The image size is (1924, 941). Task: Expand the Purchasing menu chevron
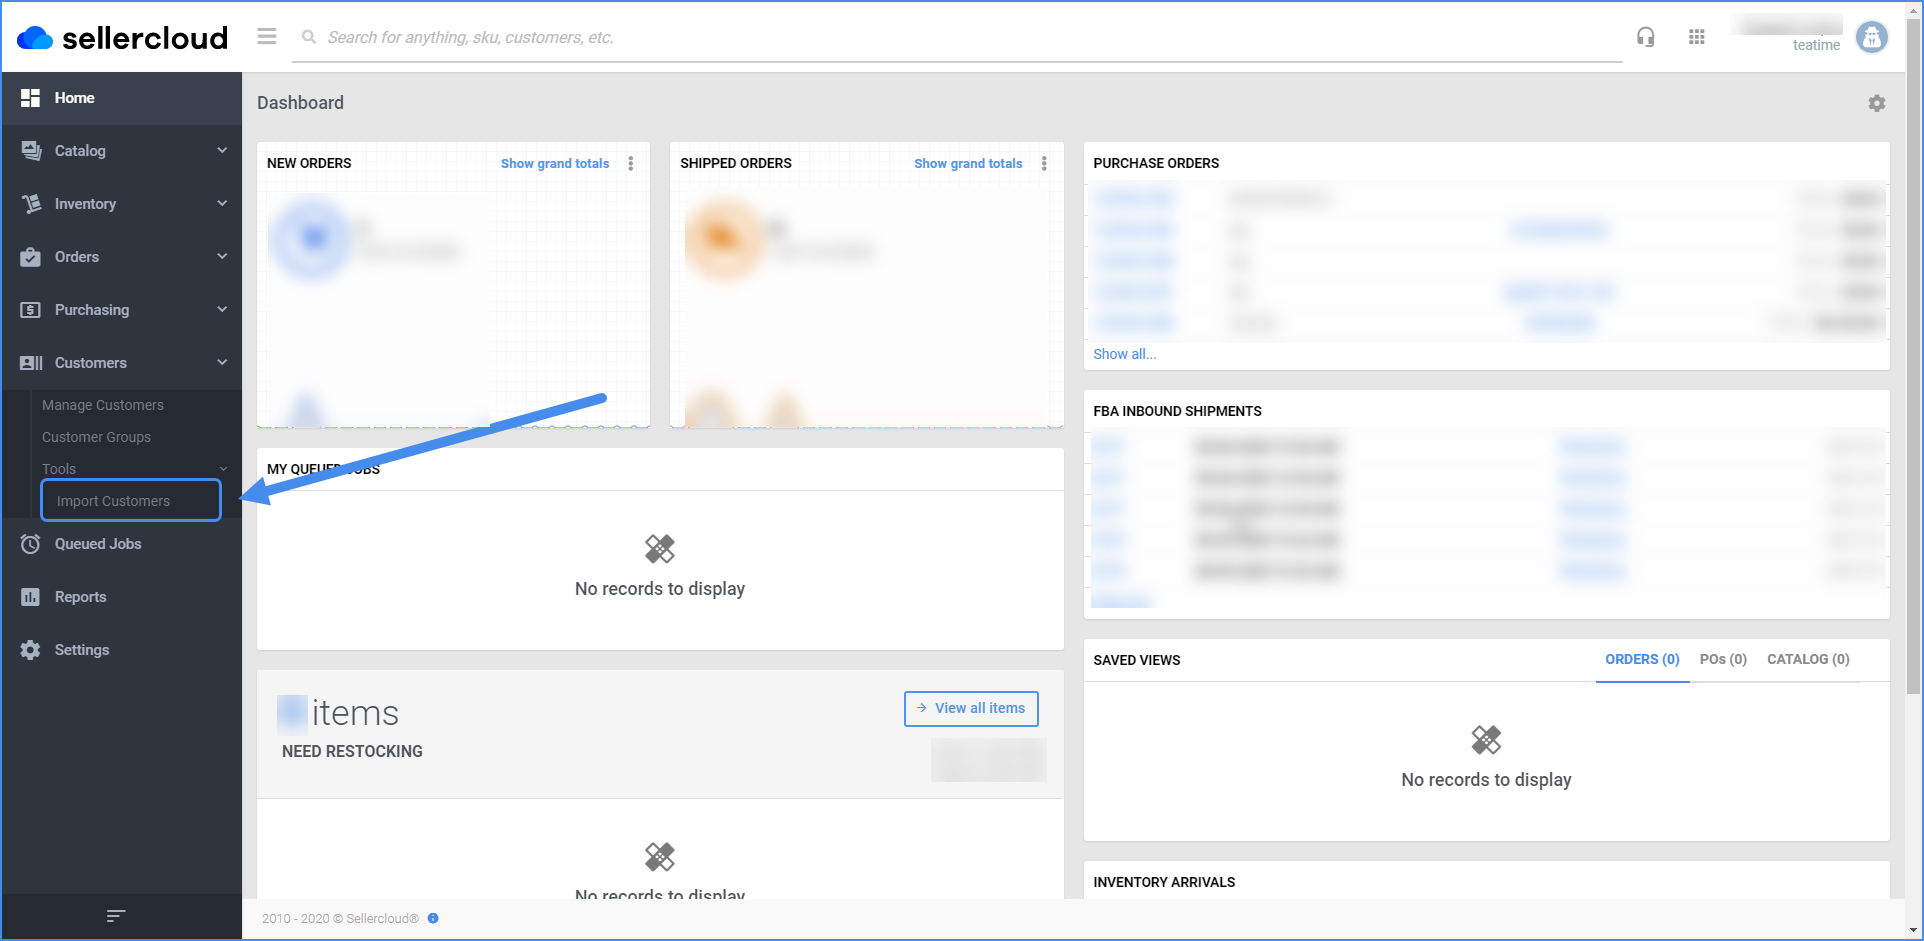click(222, 309)
